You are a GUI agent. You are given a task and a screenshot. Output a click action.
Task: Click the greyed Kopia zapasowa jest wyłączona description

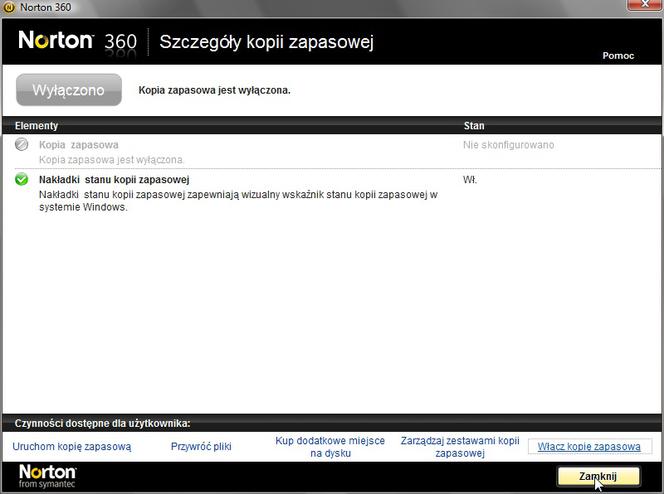pos(112,160)
